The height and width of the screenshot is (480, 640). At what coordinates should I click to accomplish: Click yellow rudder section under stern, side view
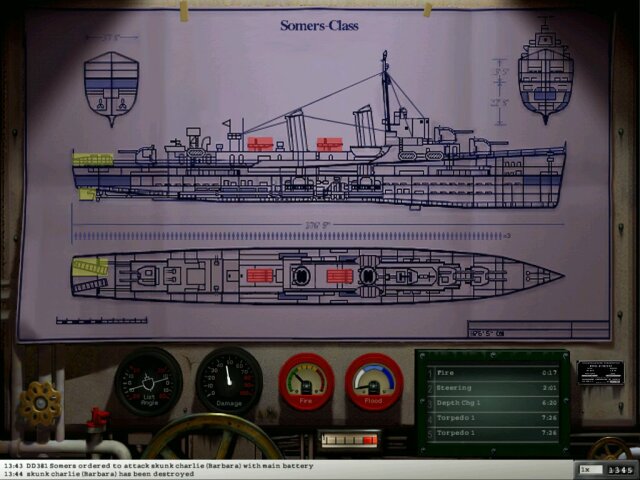coord(88,194)
